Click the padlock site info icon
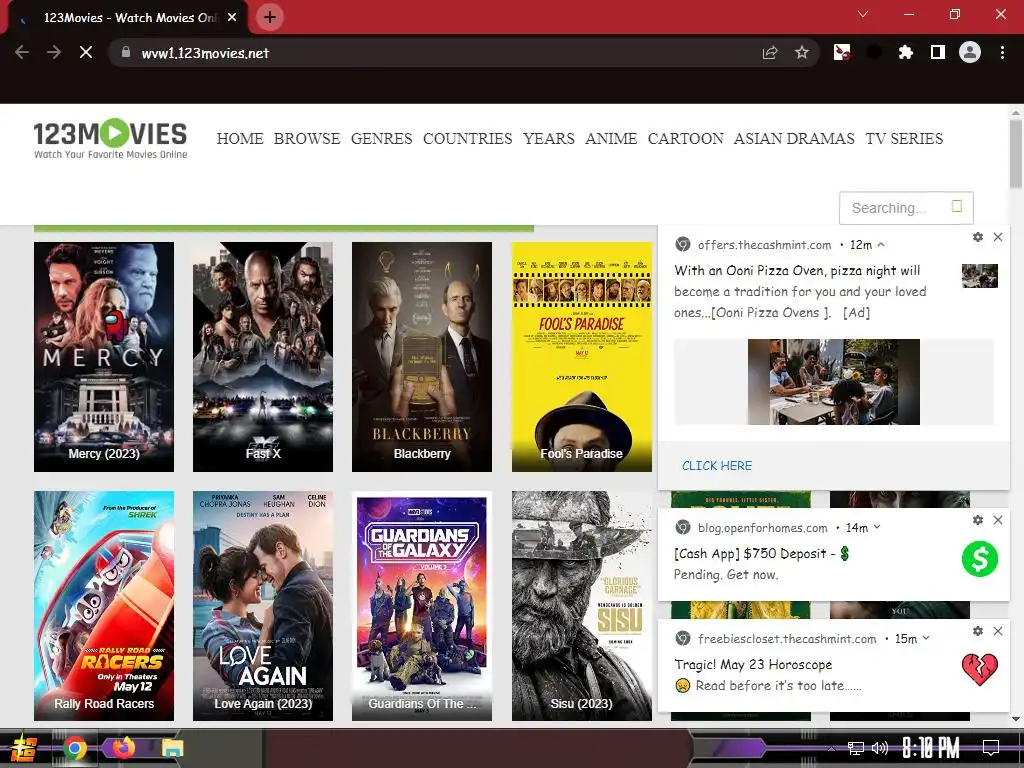Image resolution: width=1024 pixels, height=768 pixels. [x=126, y=52]
